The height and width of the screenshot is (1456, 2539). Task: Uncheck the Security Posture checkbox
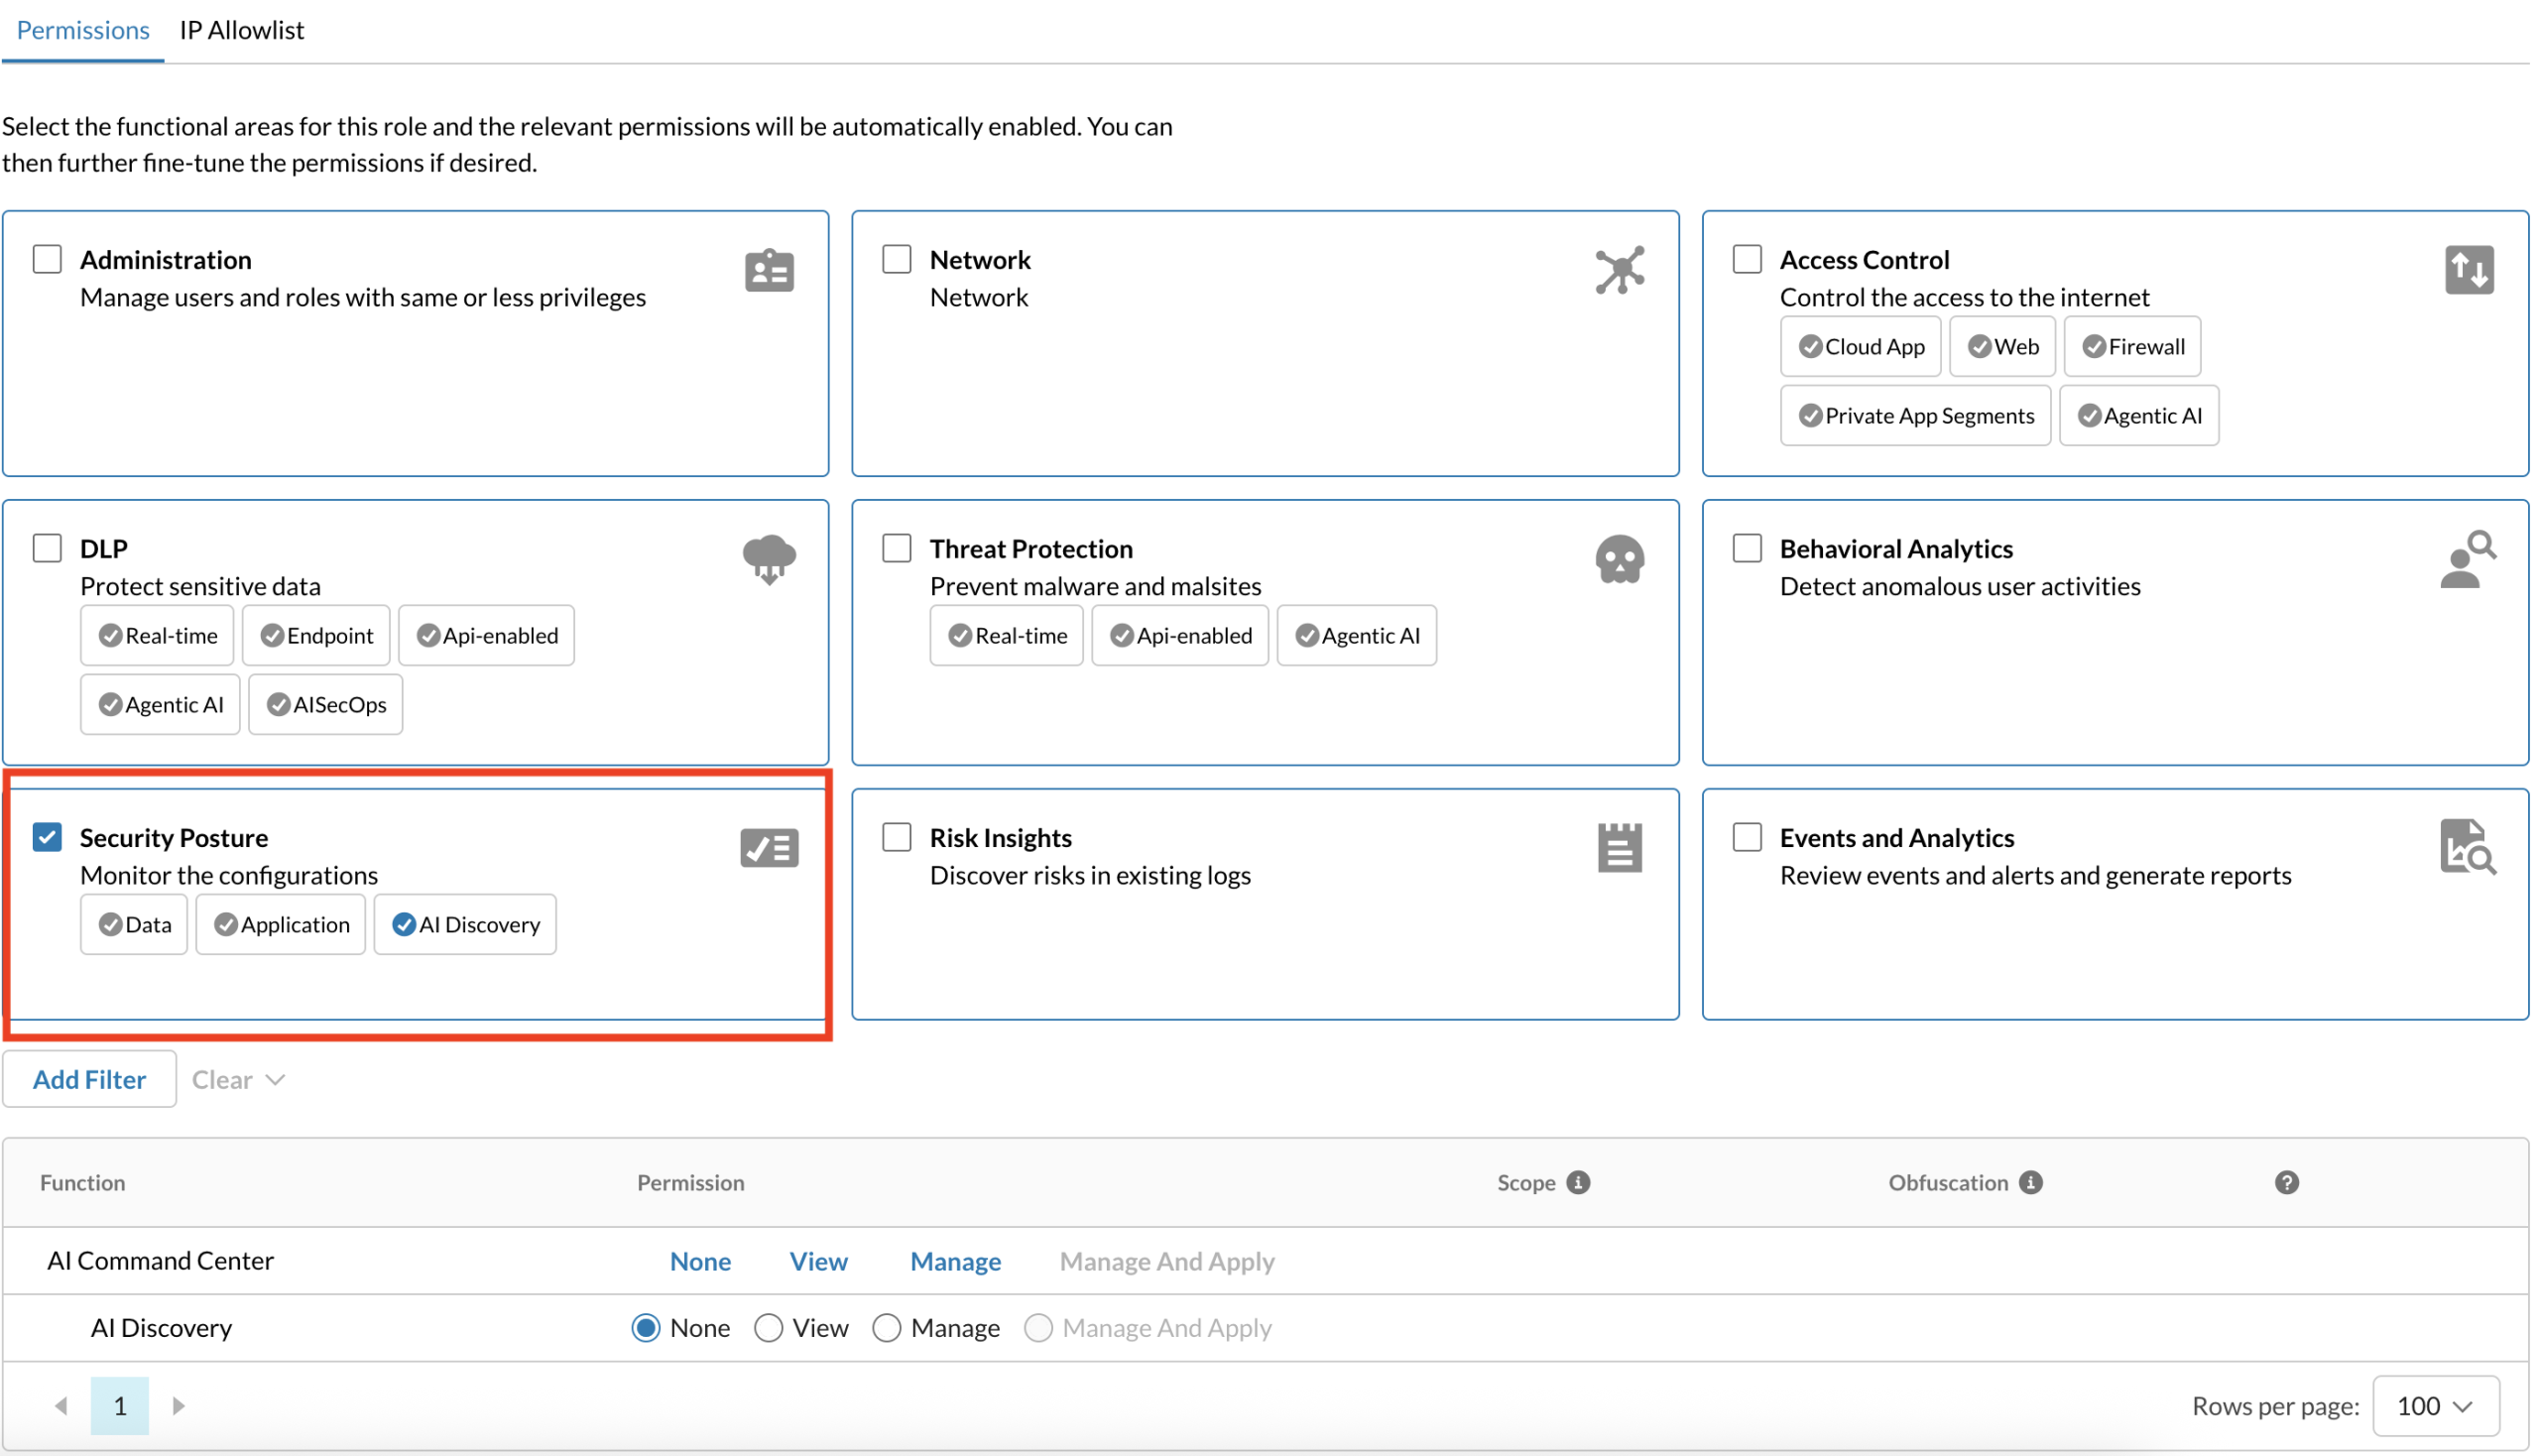click(x=47, y=837)
